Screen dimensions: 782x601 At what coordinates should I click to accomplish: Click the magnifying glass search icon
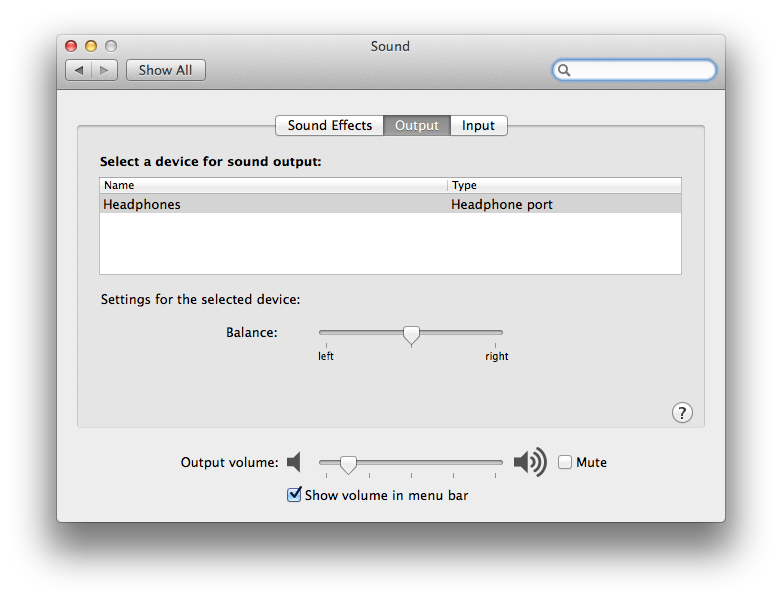(x=564, y=70)
